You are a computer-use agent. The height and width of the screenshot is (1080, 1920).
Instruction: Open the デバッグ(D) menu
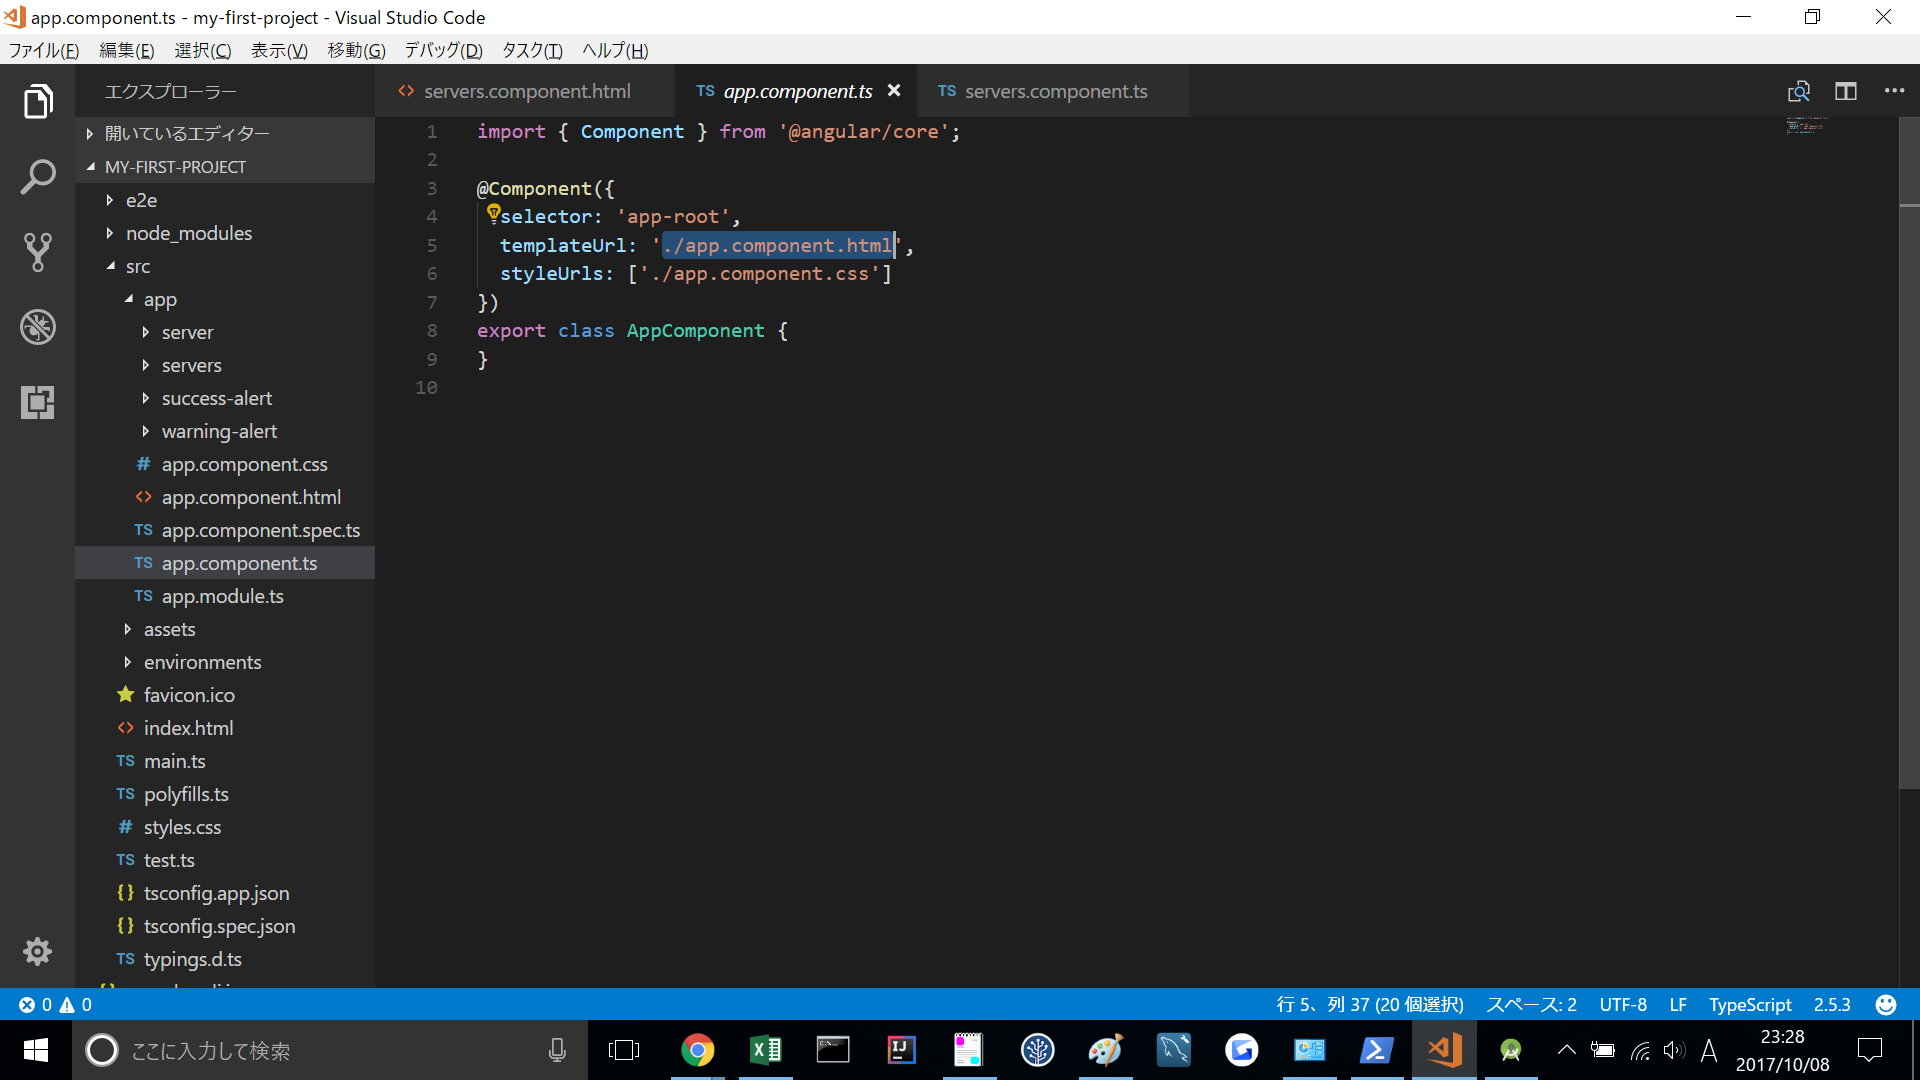point(443,50)
